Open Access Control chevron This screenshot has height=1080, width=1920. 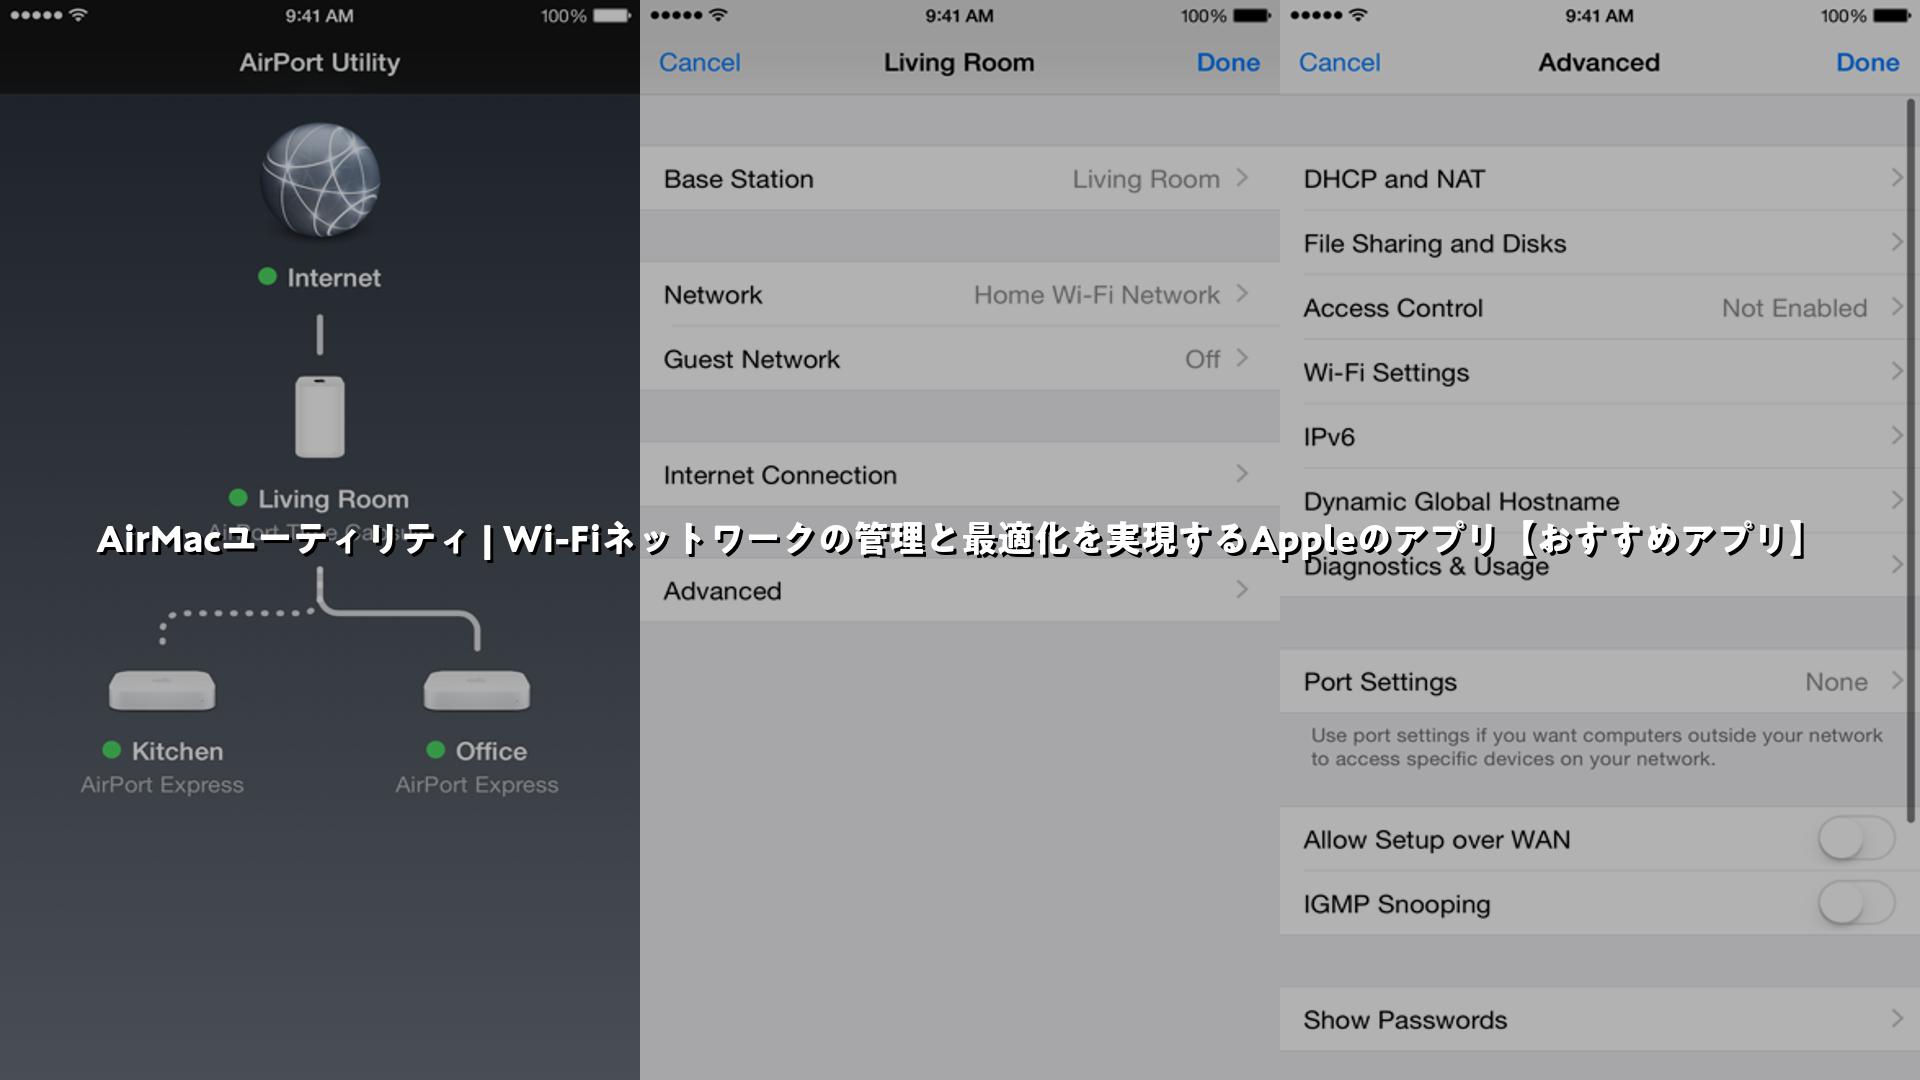click(x=1896, y=307)
